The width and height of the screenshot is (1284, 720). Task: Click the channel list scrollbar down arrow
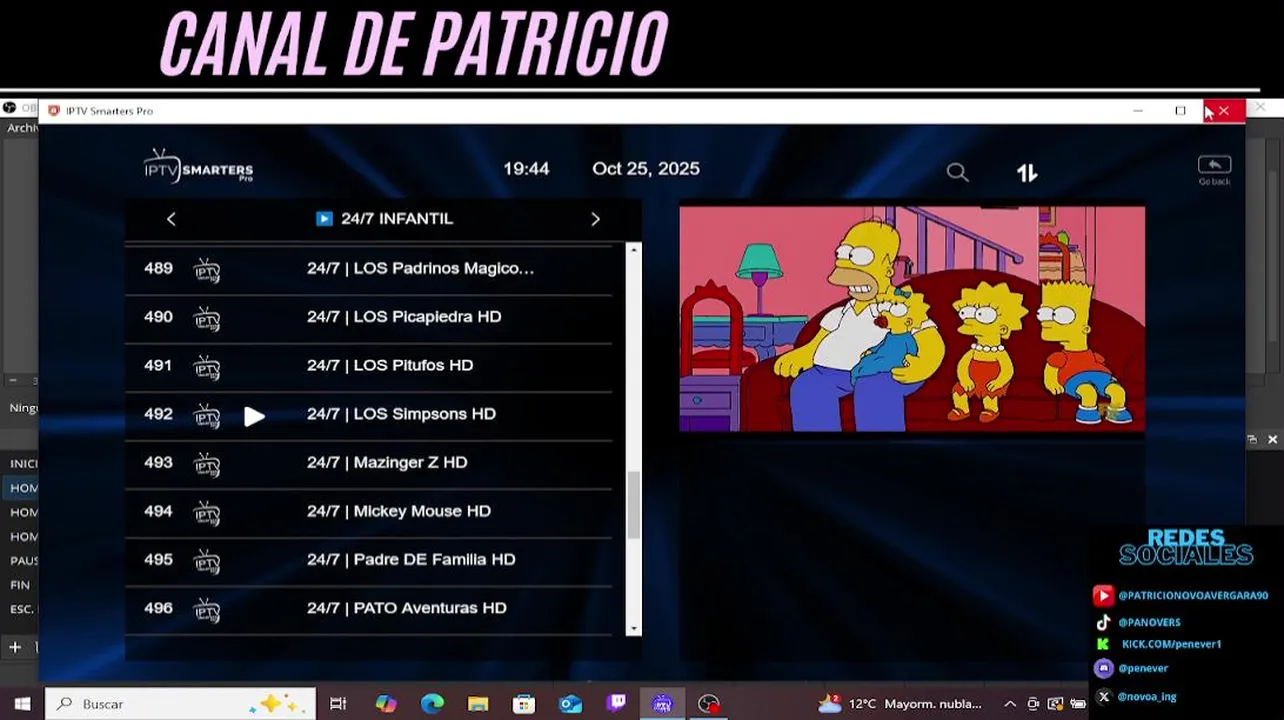pyautogui.click(x=633, y=629)
